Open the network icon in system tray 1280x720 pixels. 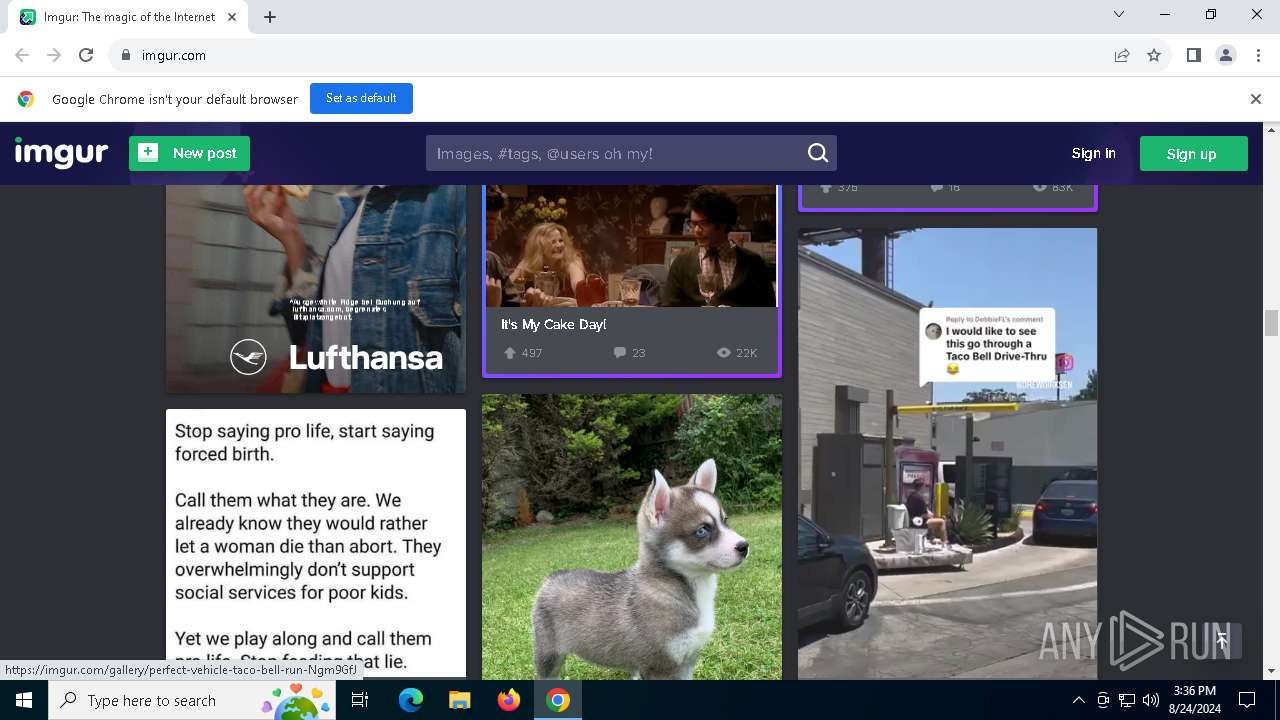point(1126,700)
